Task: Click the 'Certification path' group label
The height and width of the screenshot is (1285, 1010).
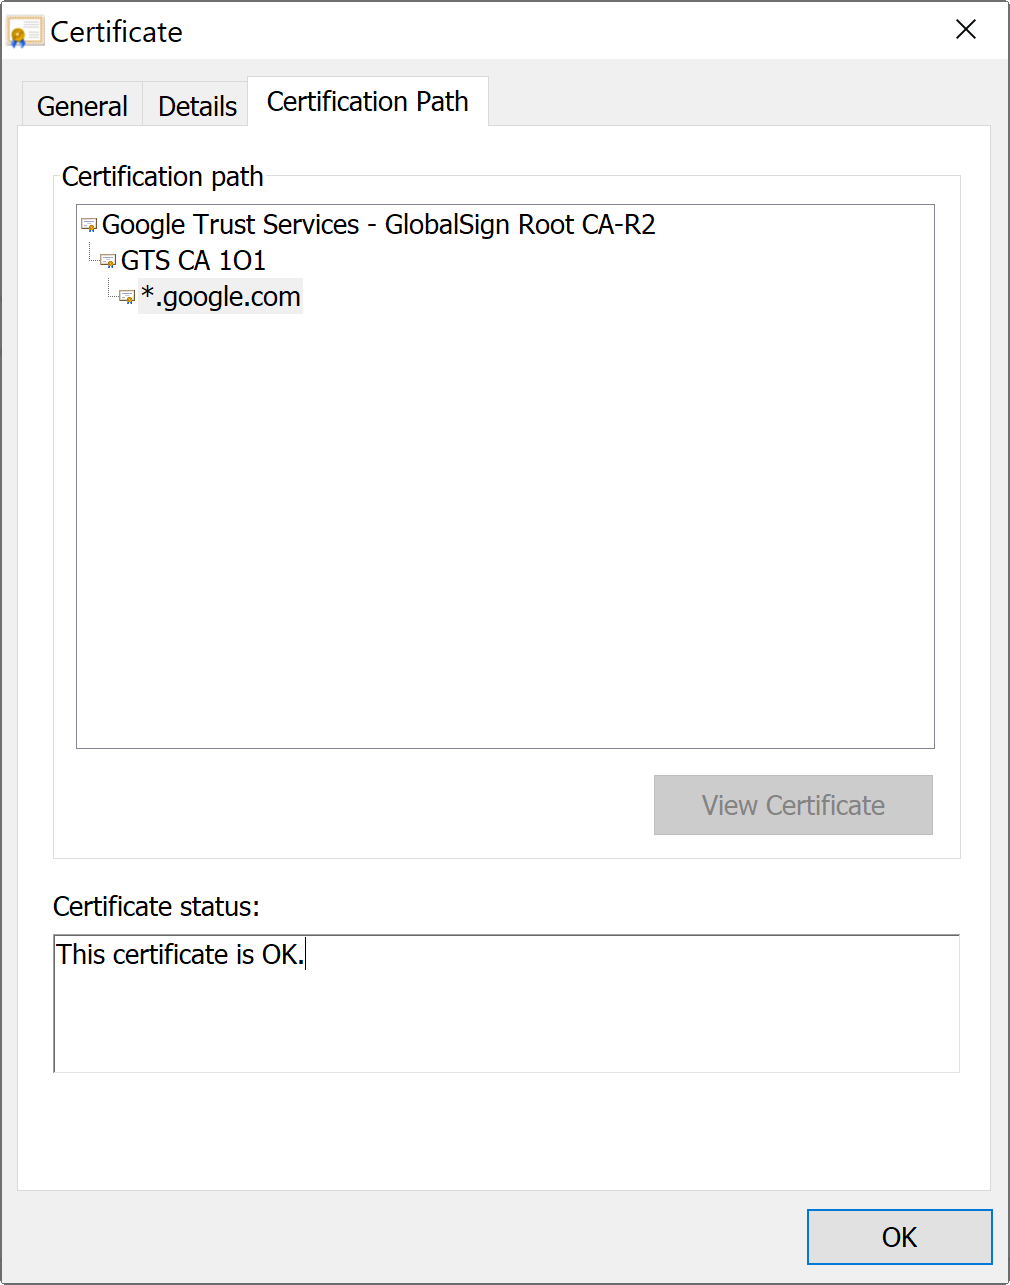Action: tap(163, 176)
